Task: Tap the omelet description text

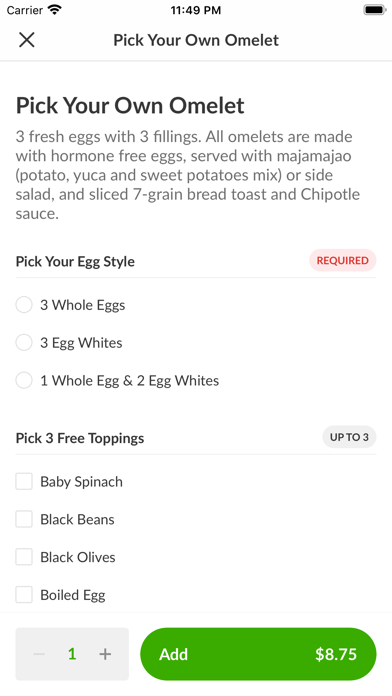Action: [x=188, y=175]
